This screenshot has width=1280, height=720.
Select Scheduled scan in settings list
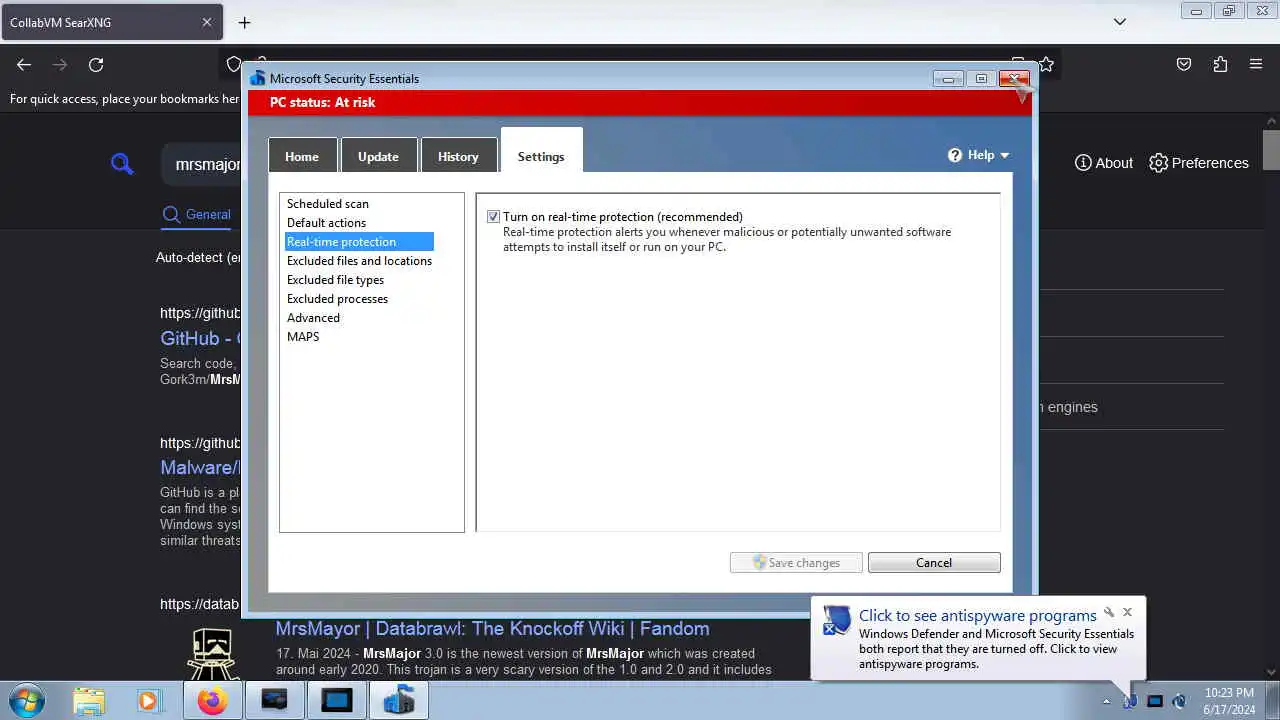tap(328, 204)
